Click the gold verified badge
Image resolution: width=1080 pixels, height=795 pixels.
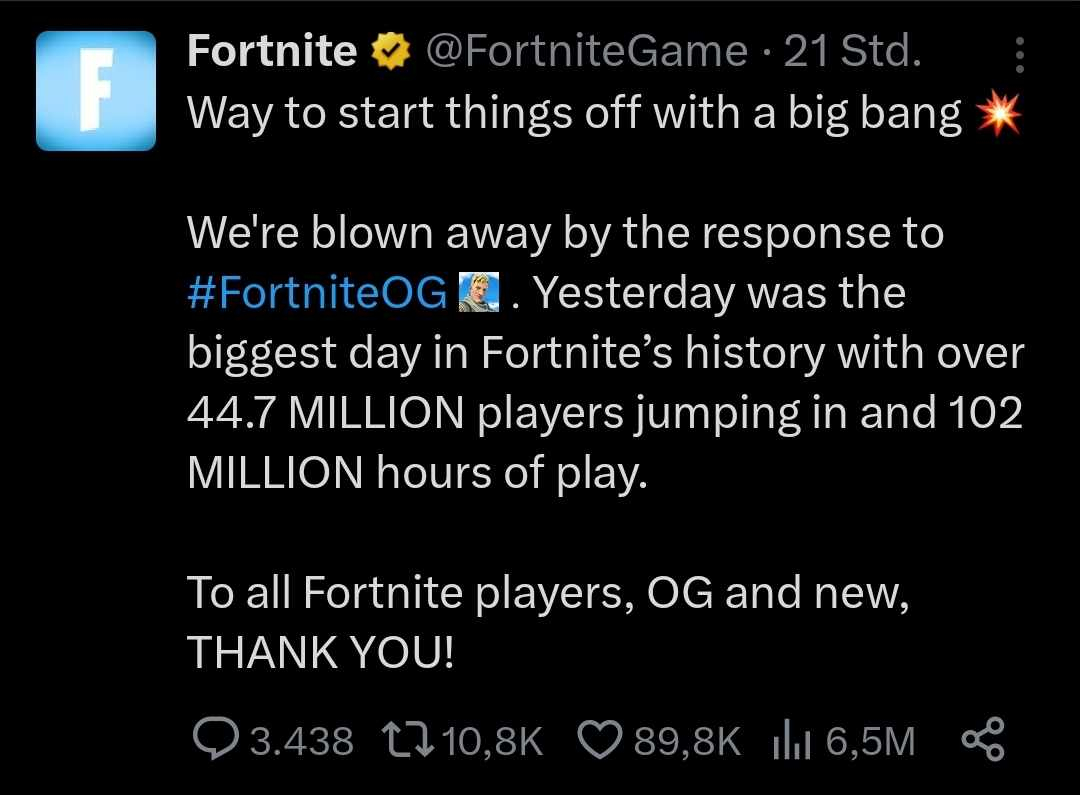pyautogui.click(x=392, y=53)
